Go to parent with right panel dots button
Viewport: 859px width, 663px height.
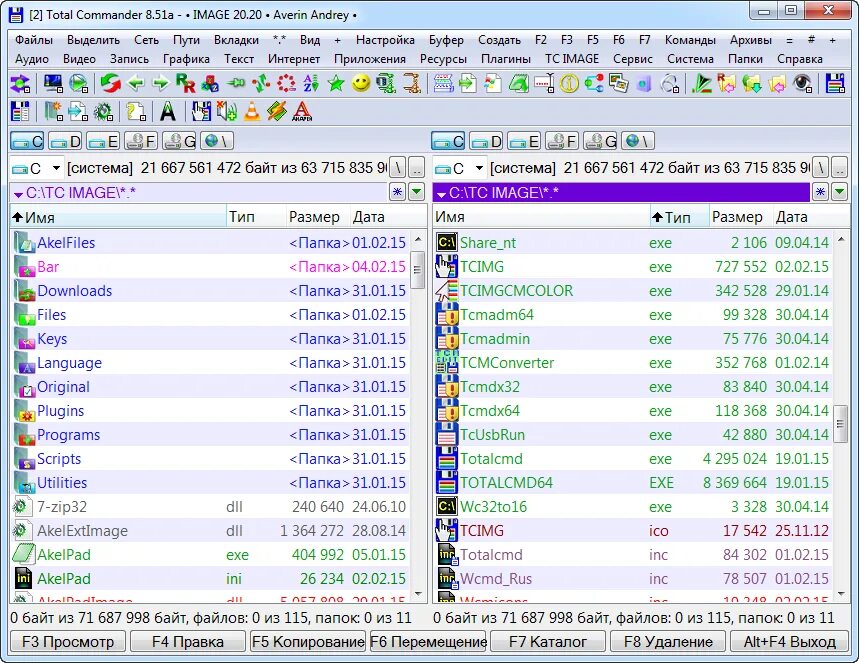coord(840,168)
